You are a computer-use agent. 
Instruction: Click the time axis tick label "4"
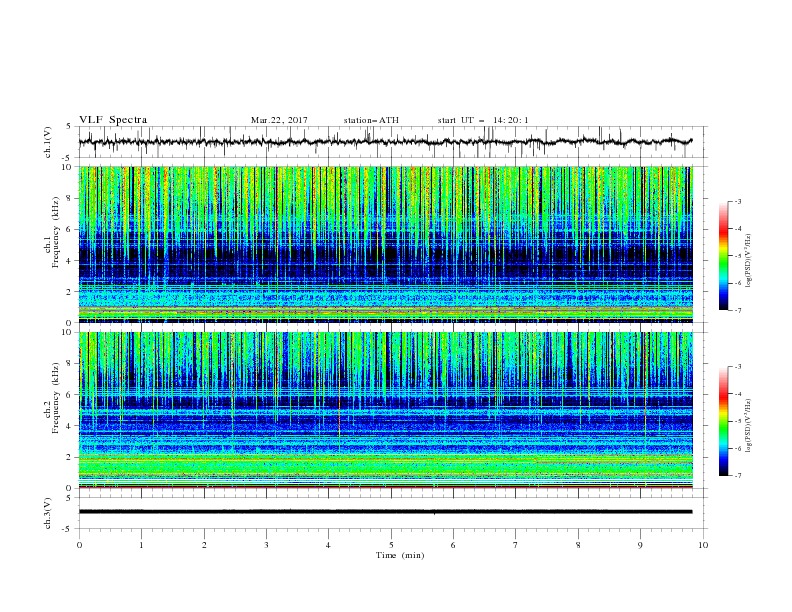328,545
